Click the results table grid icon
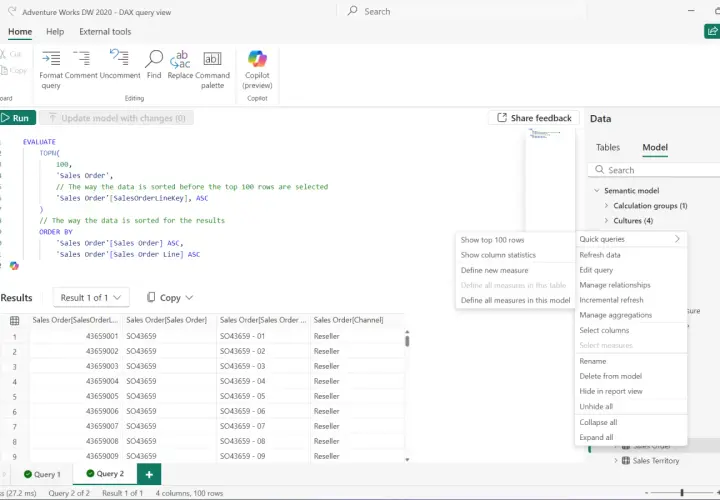Screen dimensions: 720x500 (x=15, y=320)
